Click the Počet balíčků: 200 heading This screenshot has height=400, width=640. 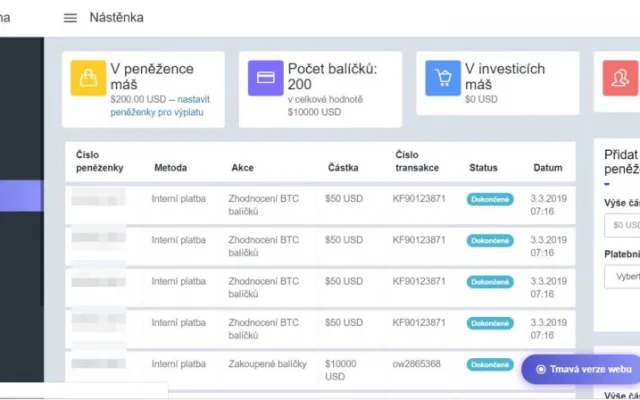click(333, 76)
